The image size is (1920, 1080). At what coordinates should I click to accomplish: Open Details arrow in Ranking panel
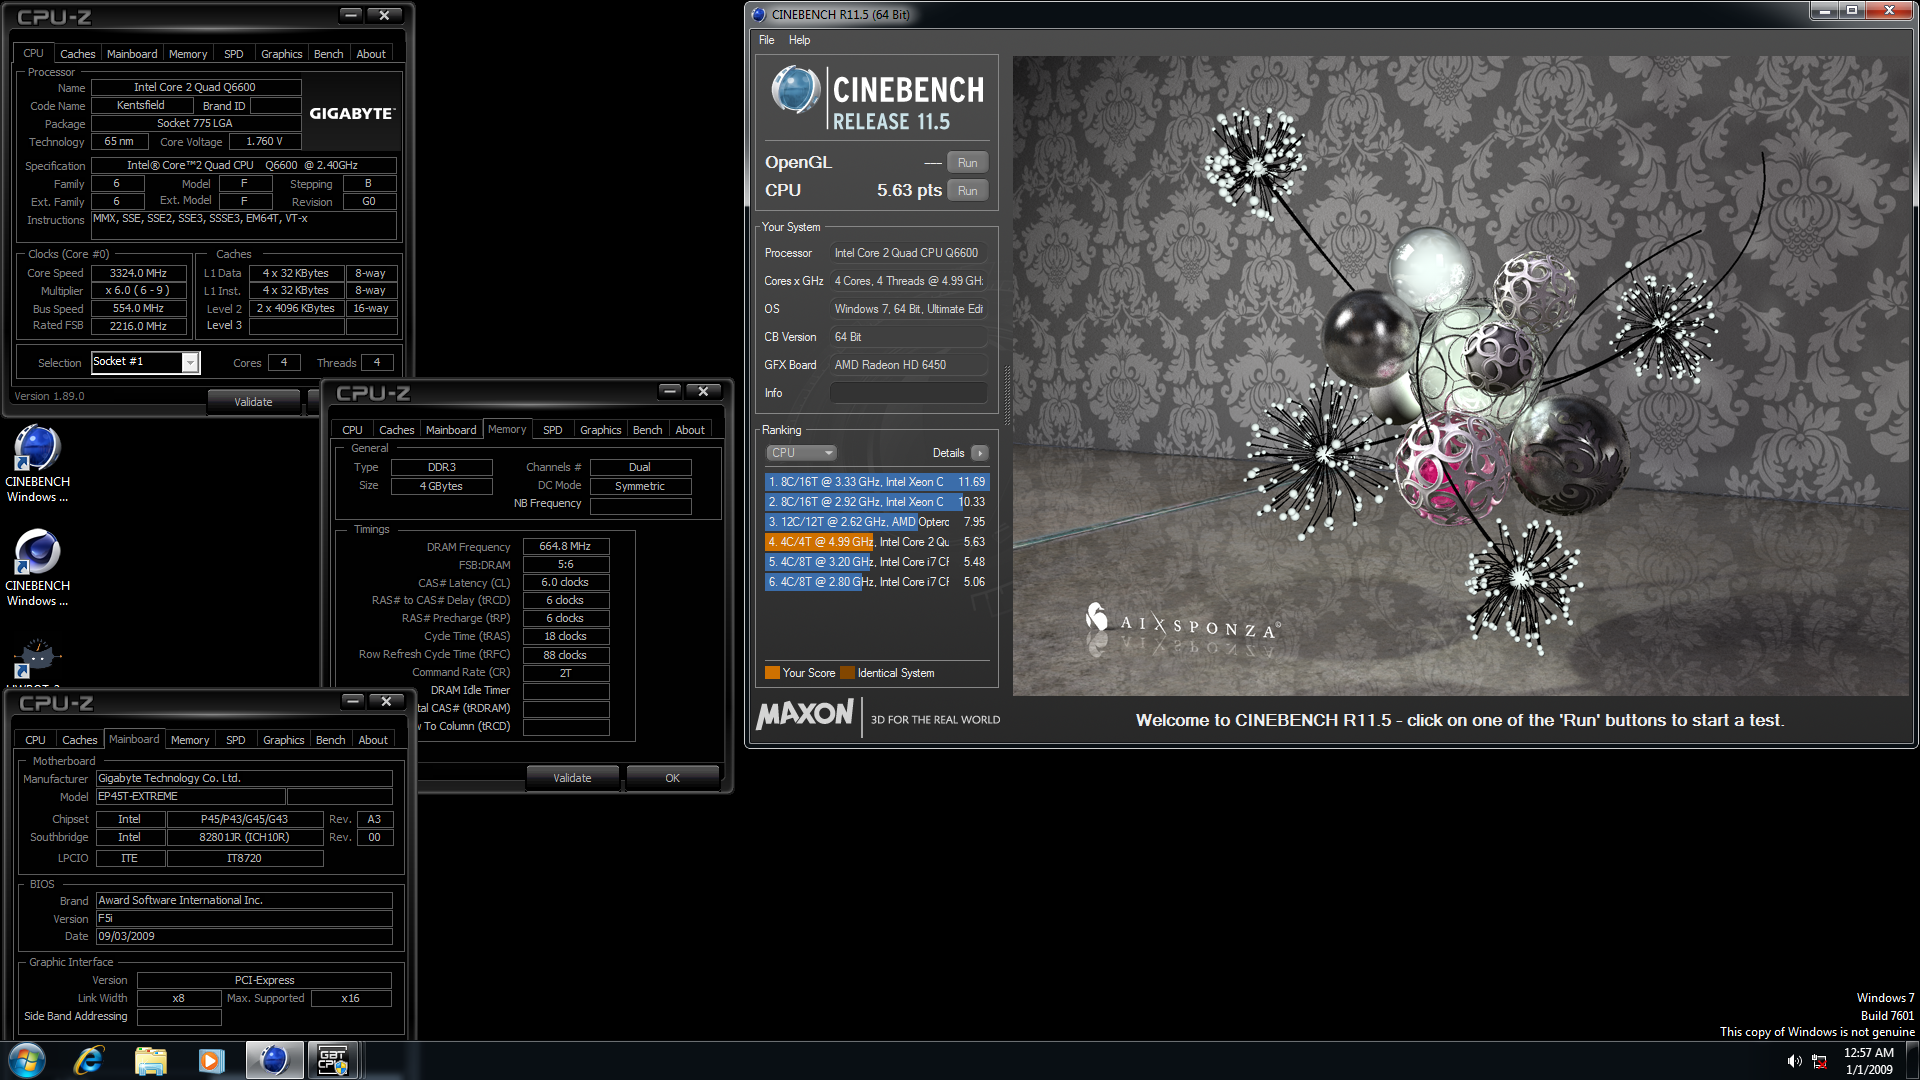pyautogui.click(x=980, y=453)
